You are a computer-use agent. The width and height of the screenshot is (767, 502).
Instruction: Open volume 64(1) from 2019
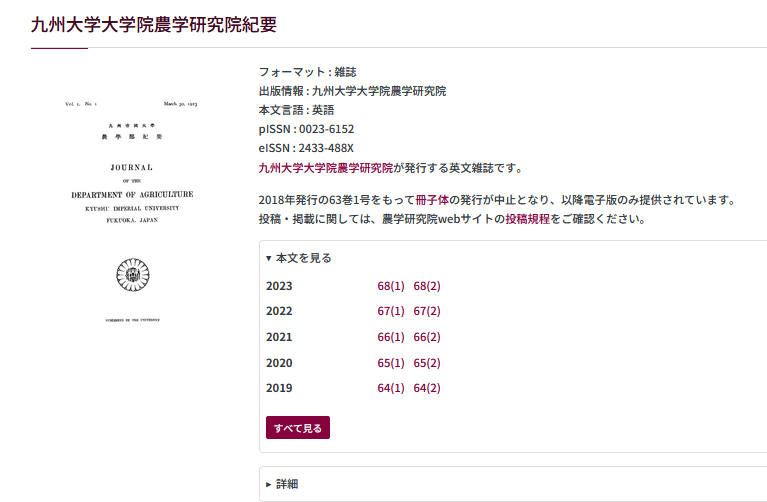[x=391, y=388]
